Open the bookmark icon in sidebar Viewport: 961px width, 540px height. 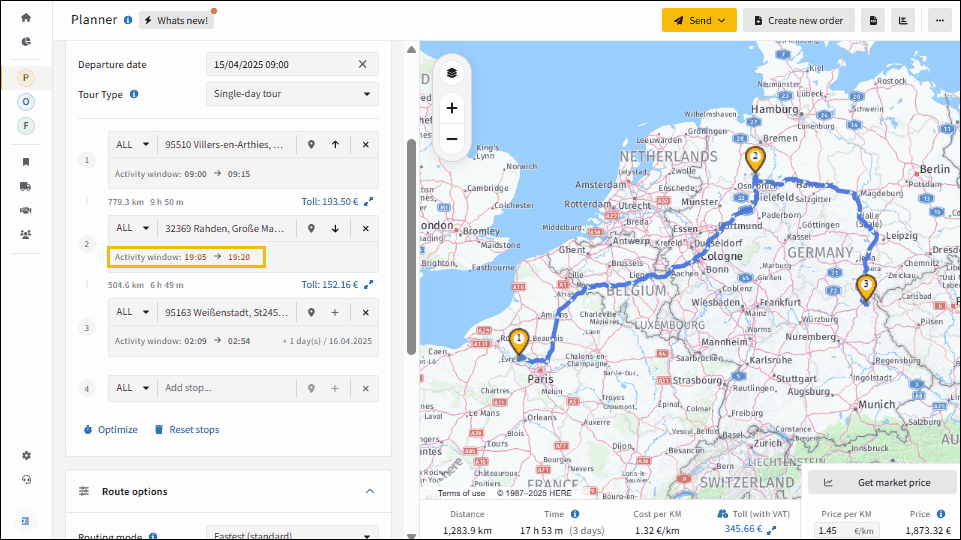[26, 162]
